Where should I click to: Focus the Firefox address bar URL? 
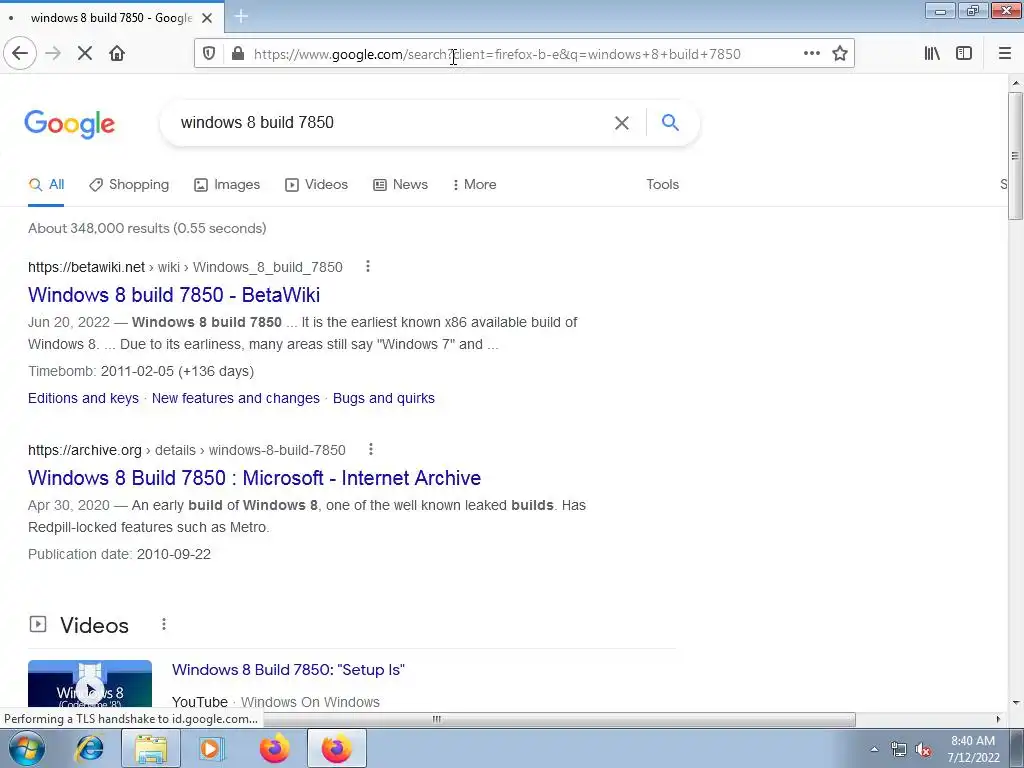point(497,54)
